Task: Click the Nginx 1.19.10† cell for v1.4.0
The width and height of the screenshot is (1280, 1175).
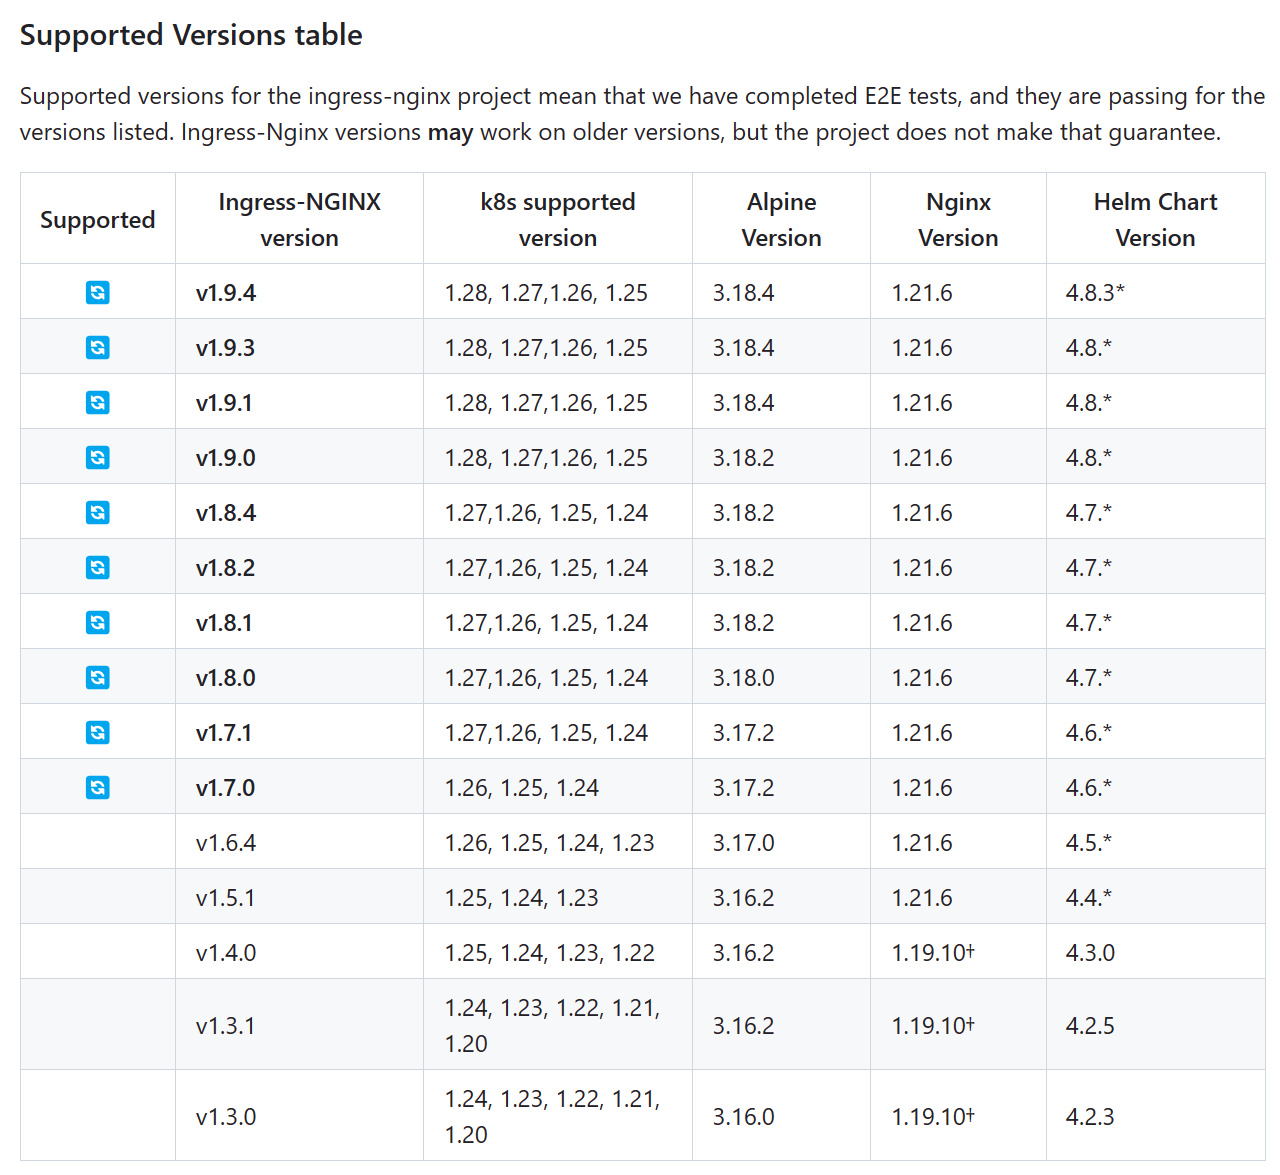Action: (x=933, y=953)
